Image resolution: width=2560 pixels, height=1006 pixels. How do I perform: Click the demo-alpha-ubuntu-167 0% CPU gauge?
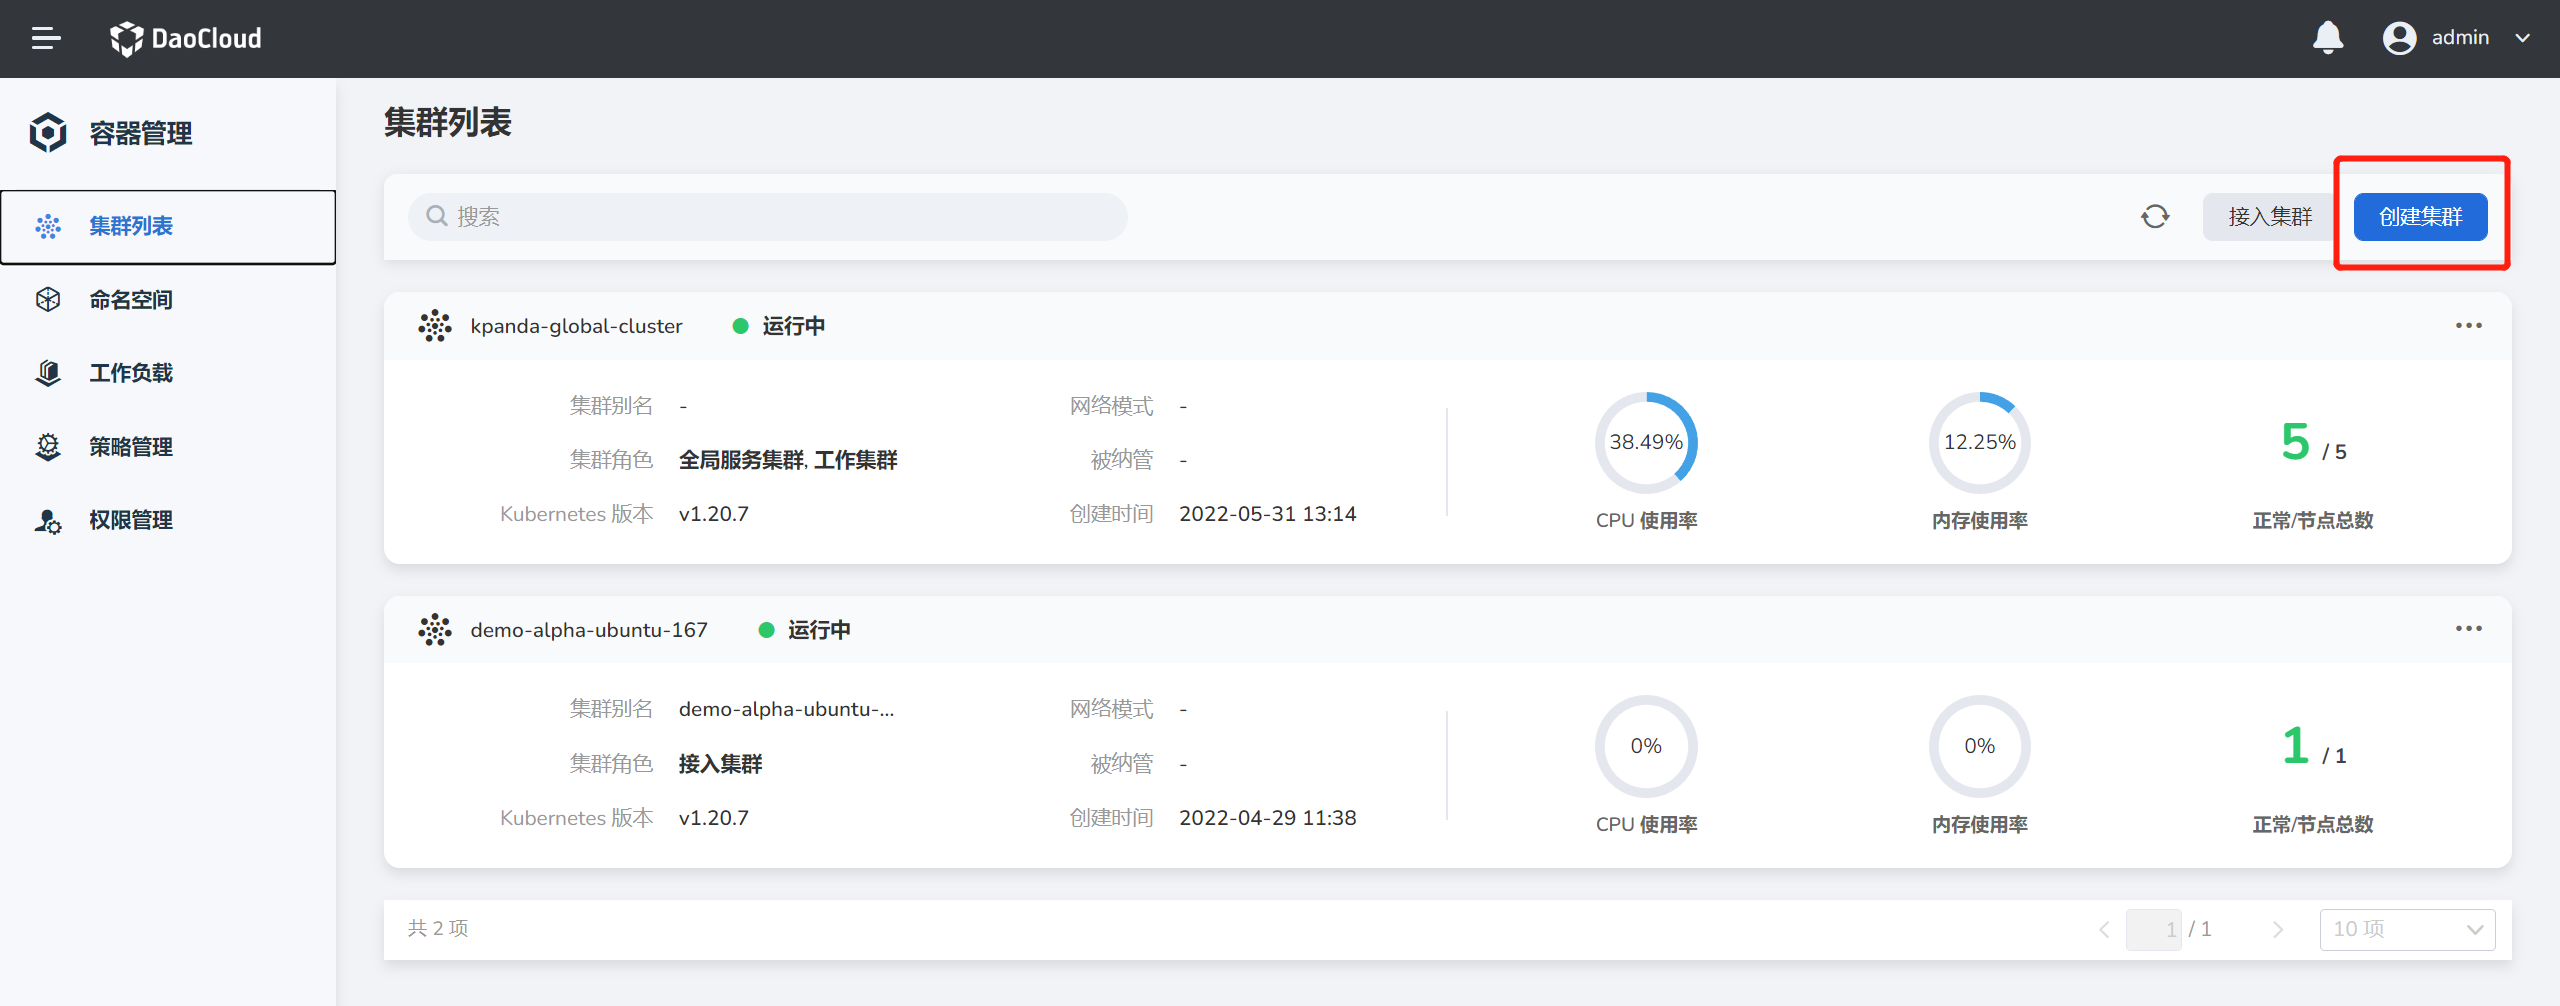pos(1646,746)
